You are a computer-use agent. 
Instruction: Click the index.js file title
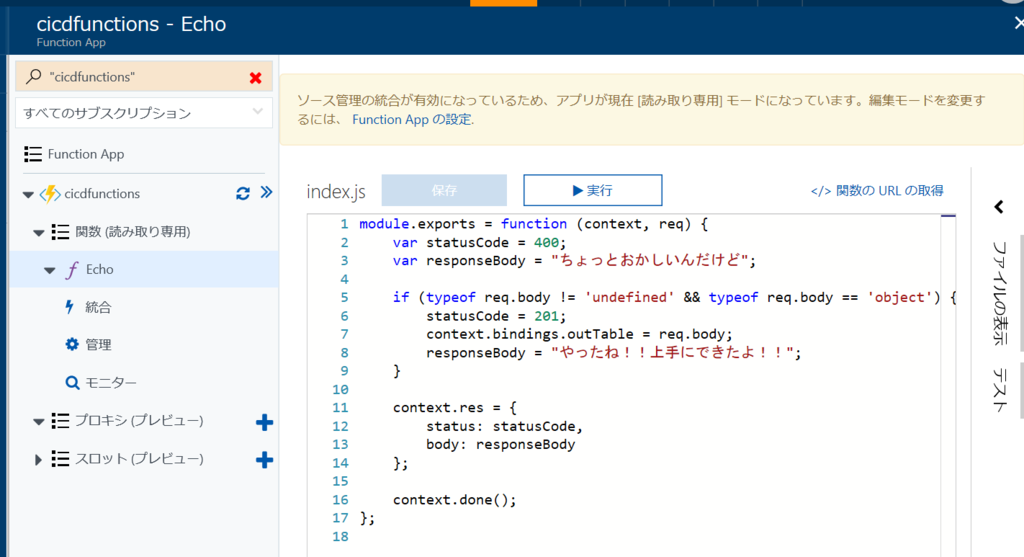(x=336, y=191)
